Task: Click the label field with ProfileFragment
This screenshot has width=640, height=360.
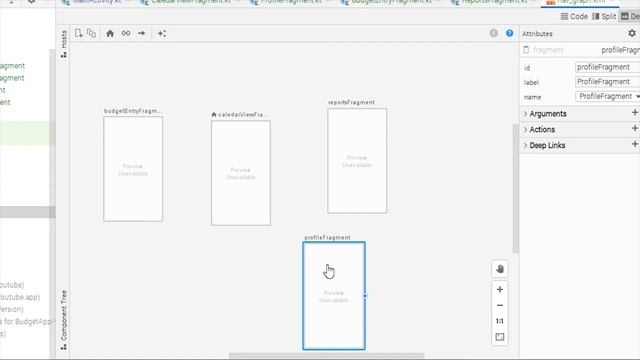Action: pos(608,82)
